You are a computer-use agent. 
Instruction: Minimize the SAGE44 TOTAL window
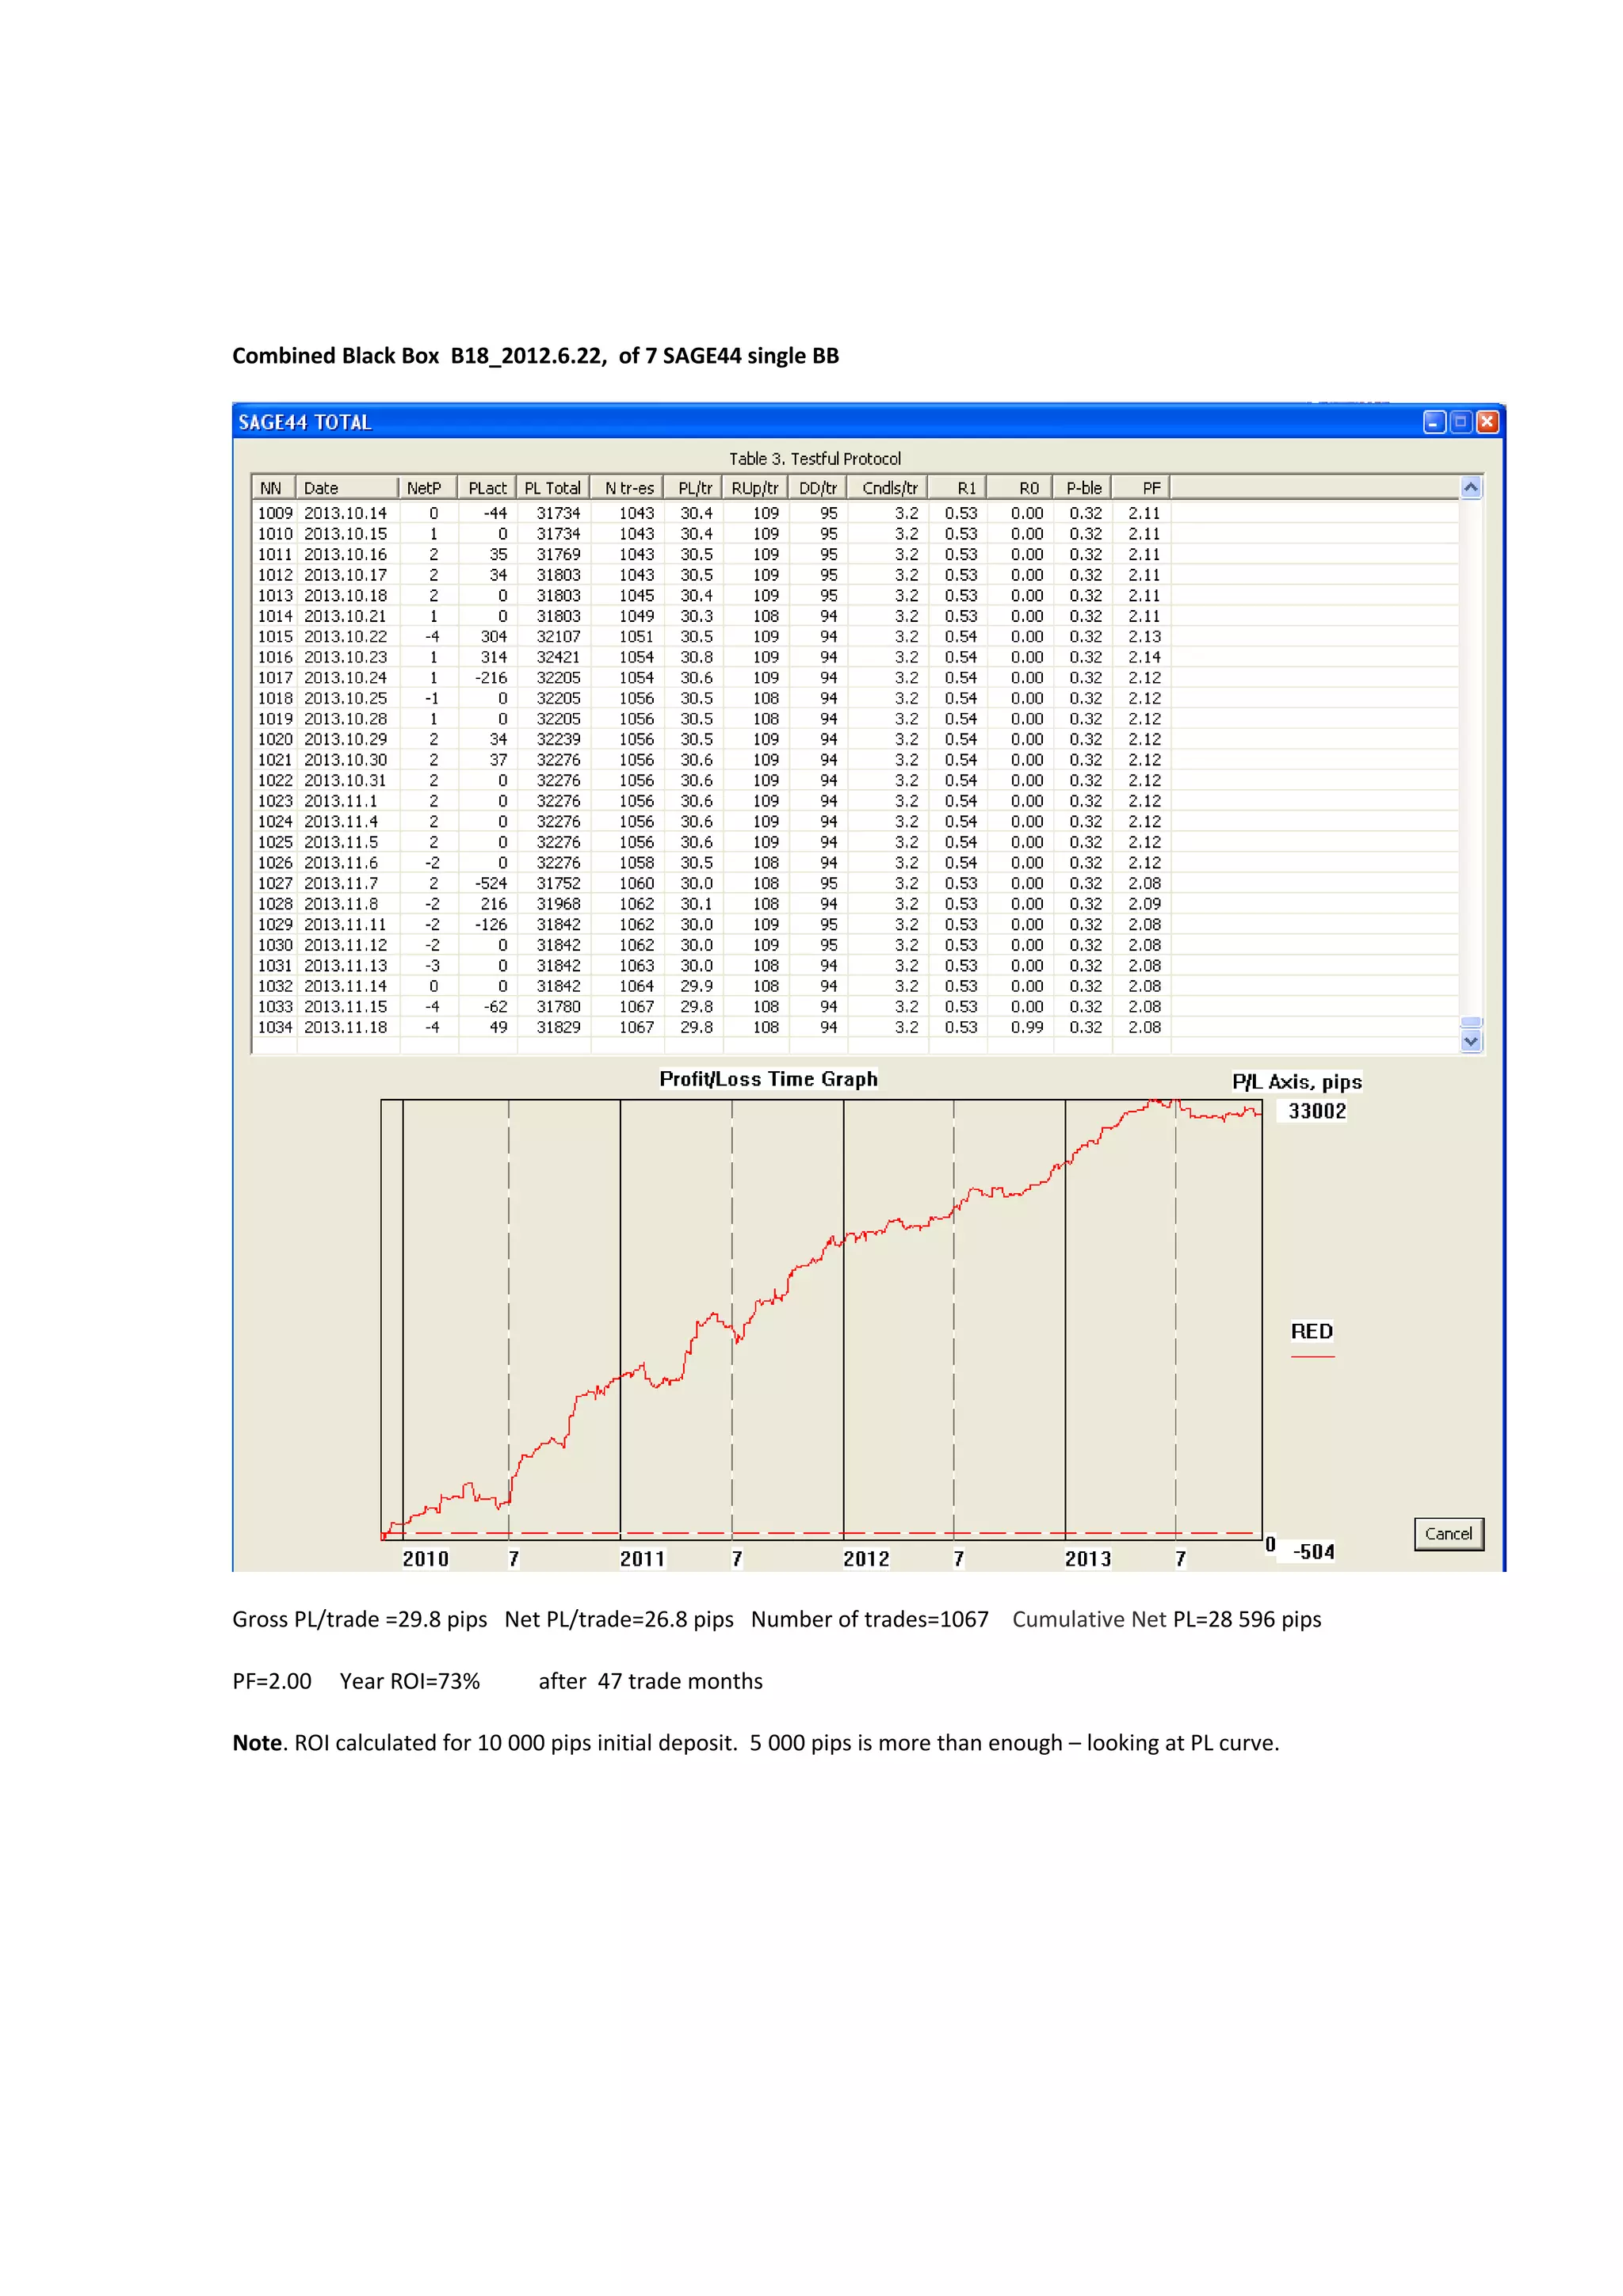click(x=1434, y=422)
